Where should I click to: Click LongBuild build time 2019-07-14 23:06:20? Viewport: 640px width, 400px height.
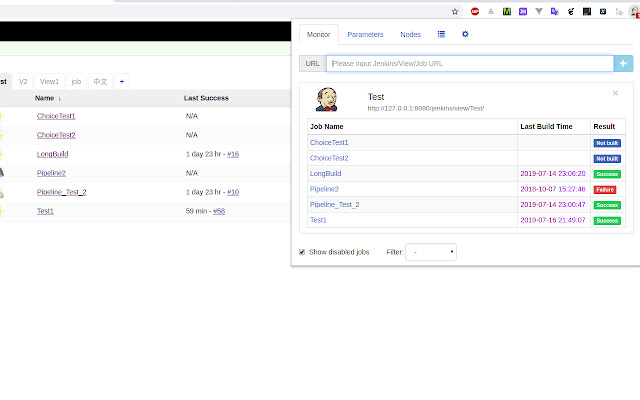553,174
